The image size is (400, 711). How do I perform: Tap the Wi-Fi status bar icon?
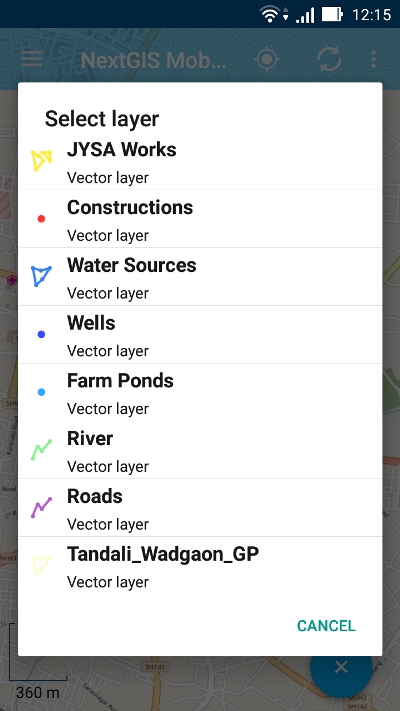tap(269, 15)
